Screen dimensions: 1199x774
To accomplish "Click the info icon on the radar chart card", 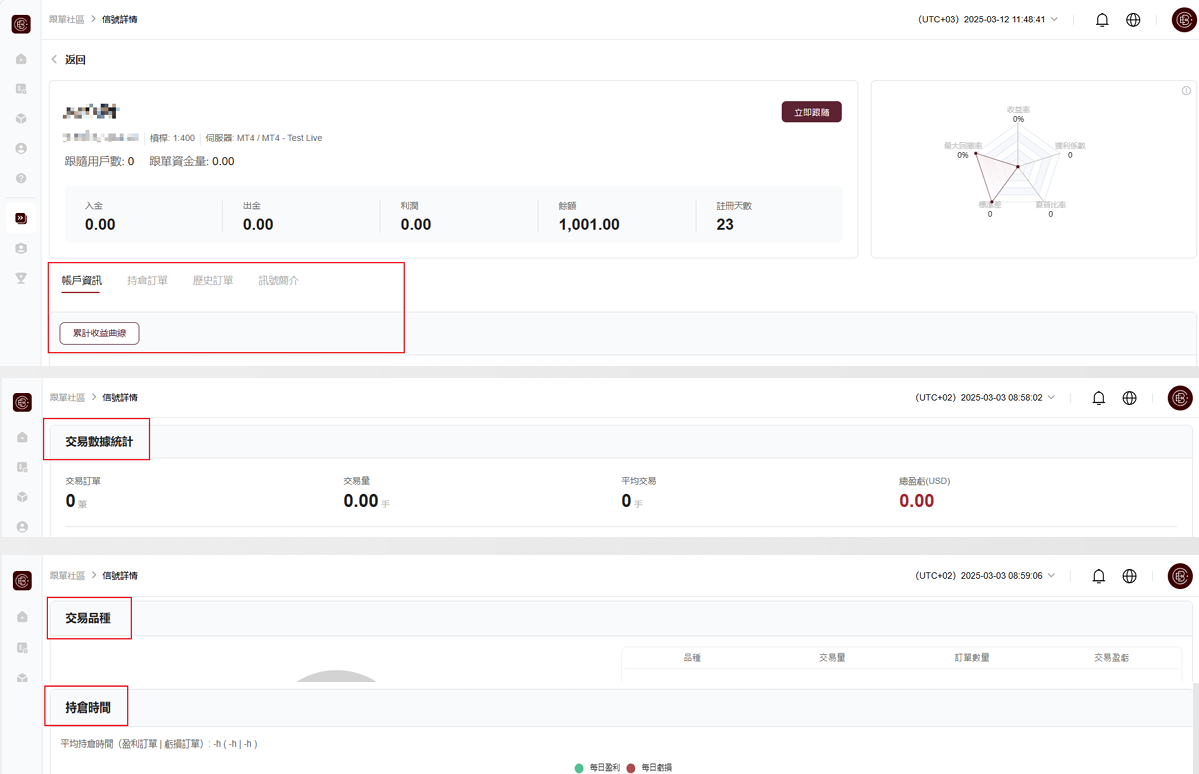I will [x=1186, y=91].
